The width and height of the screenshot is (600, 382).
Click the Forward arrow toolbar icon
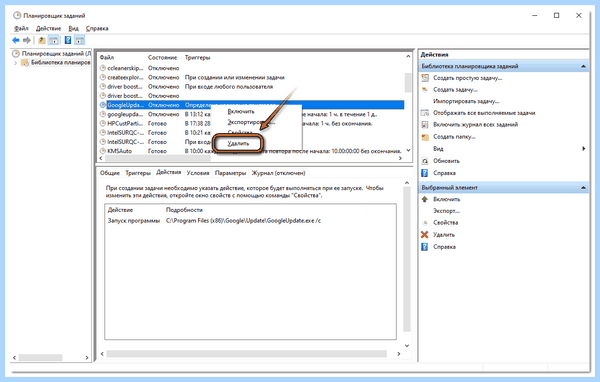point(26,40)
